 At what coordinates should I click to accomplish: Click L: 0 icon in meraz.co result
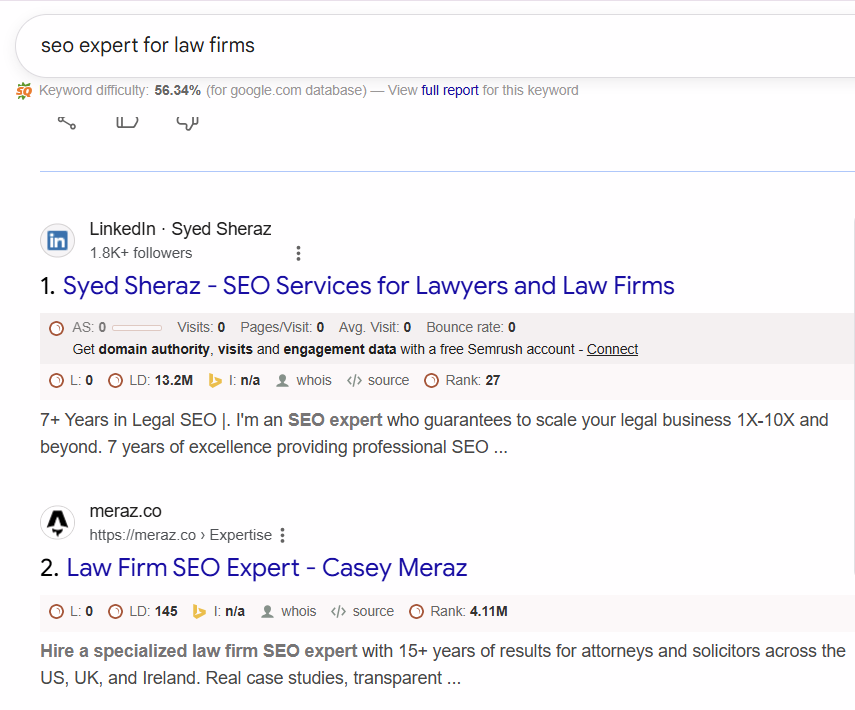point(56,612)
